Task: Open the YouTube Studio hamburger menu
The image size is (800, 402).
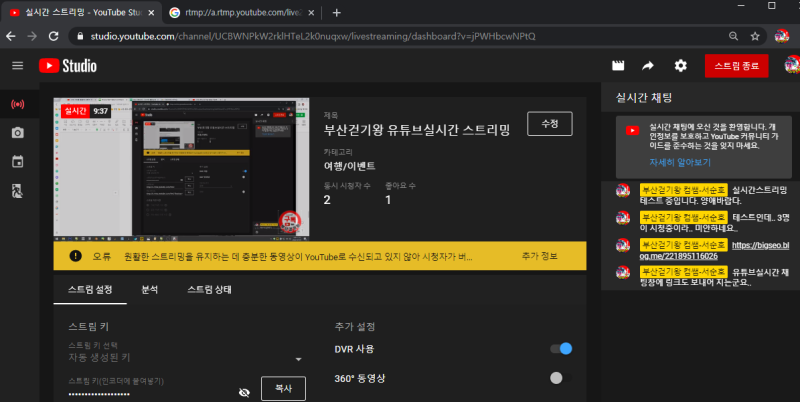Action: [17, 65]
